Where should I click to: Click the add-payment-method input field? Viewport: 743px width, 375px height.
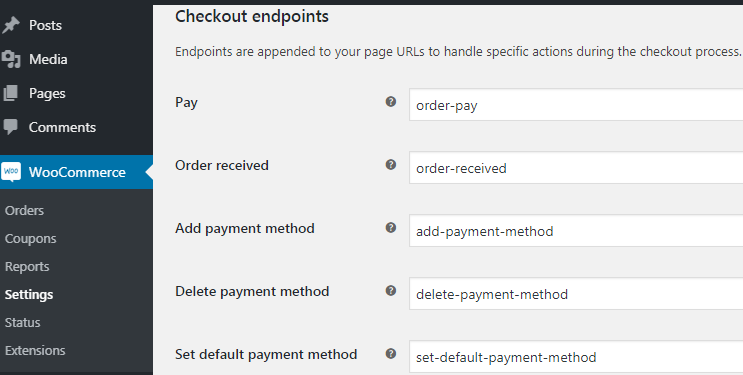(x=576, y=231)
